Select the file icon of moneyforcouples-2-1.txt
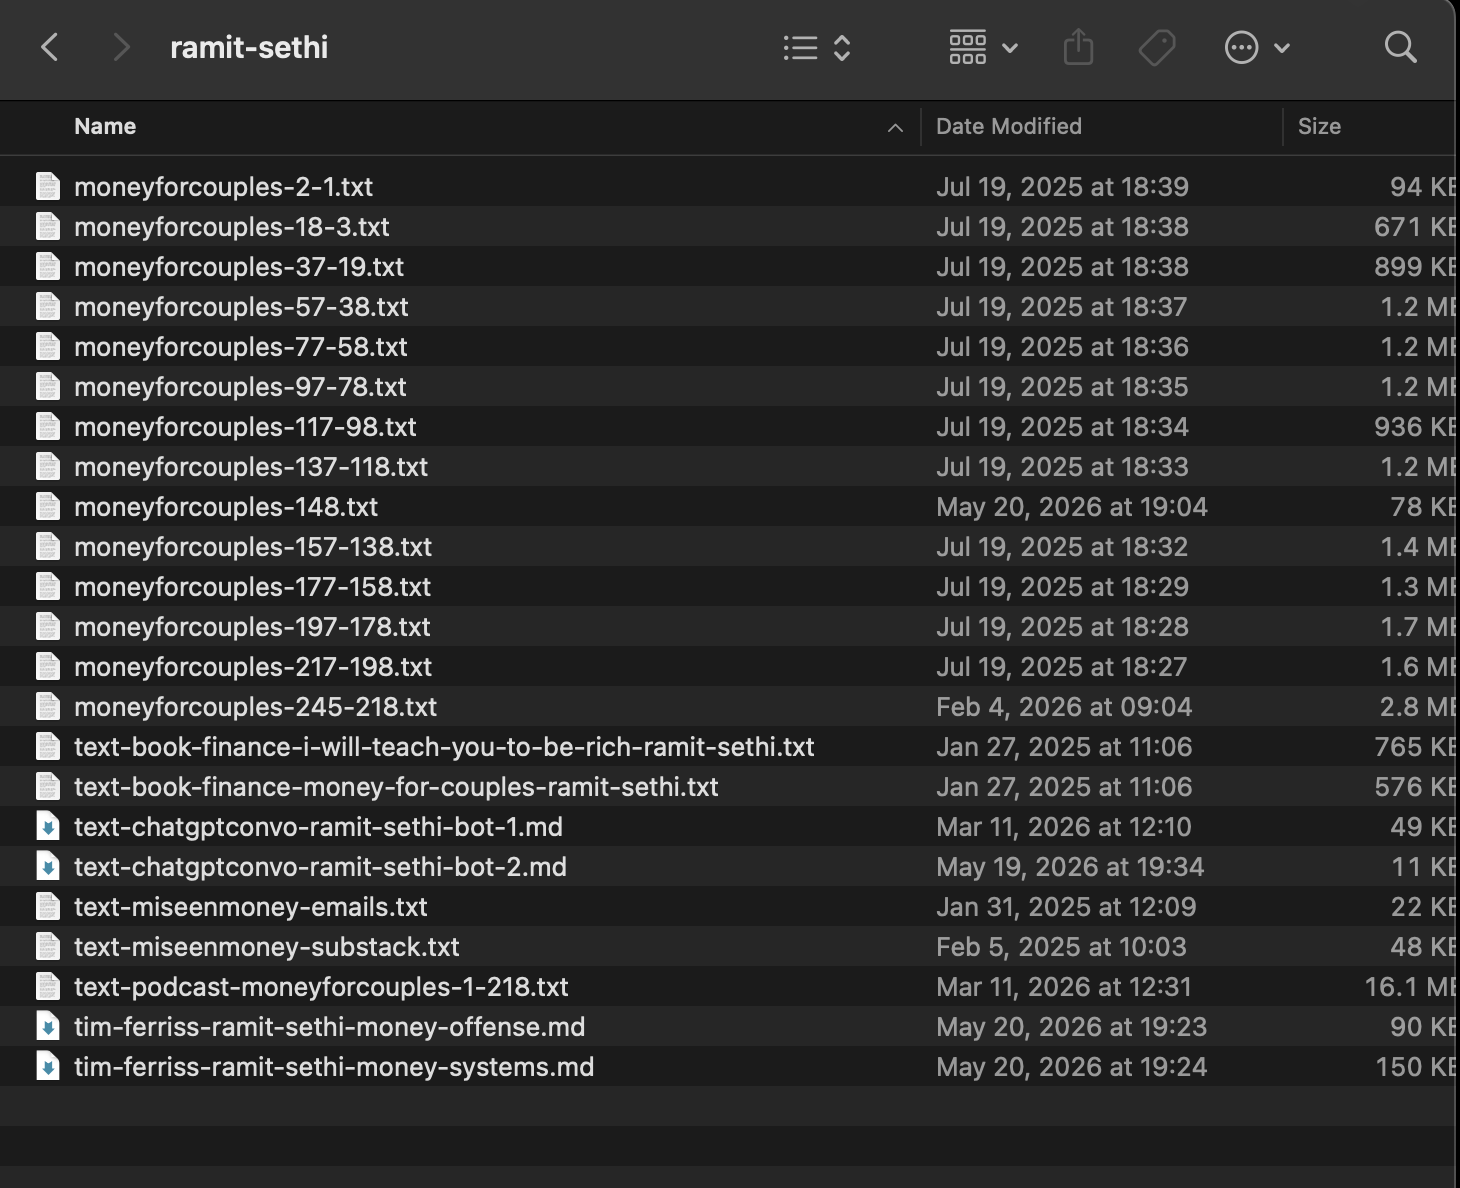The image size is (1460, 1188). point(48,186)
